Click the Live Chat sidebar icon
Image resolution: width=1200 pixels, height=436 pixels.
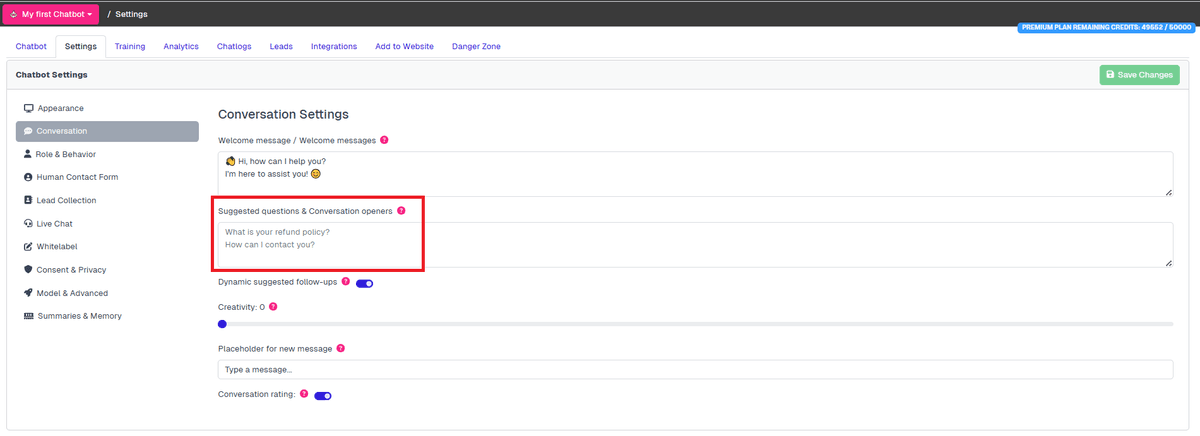click(x=28, y=224)
